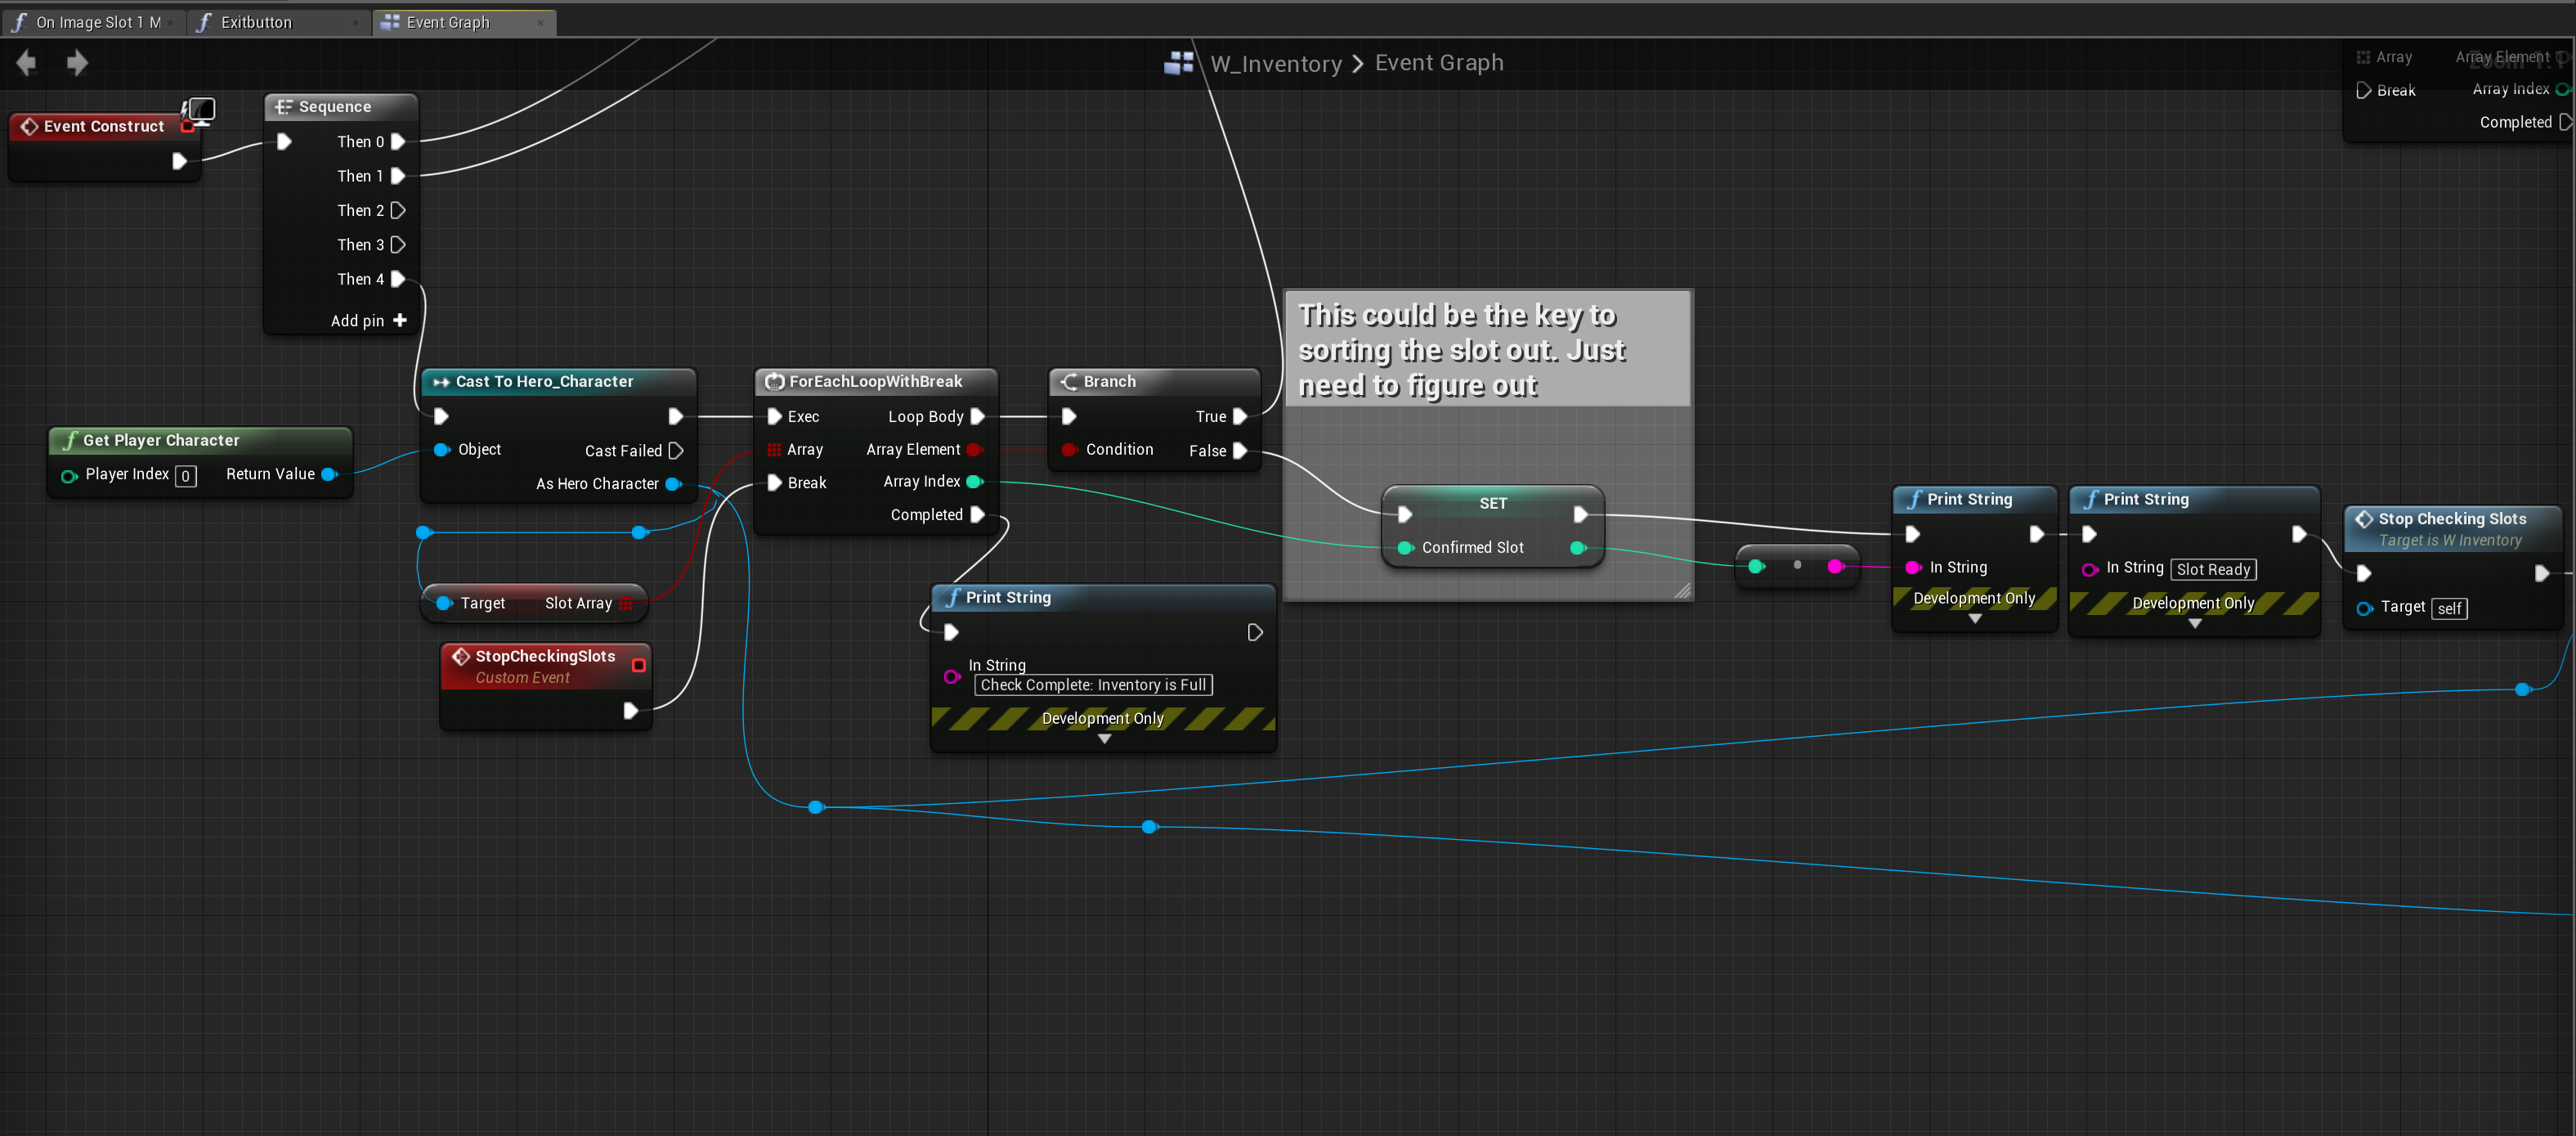This screenshot has height=1136, width=2576.
Task: Click the W_Inventory breadcrumb link
Action: (1276, 63)
